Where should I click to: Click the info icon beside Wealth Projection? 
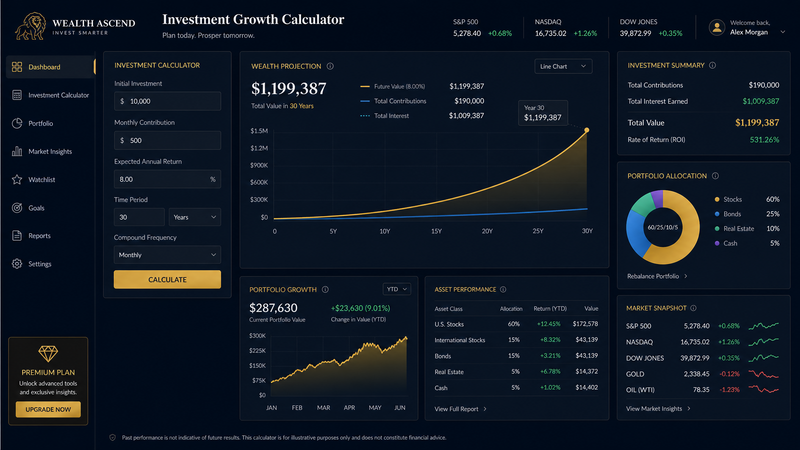(330, 66)
